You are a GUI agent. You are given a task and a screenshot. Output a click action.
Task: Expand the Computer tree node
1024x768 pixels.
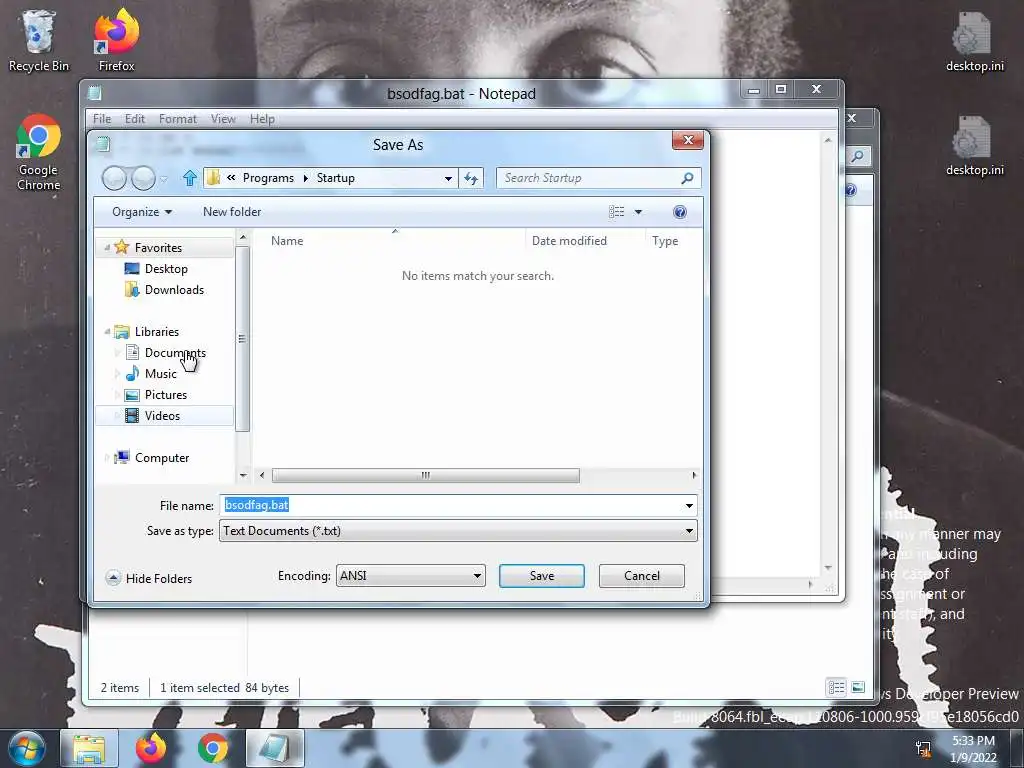click(x=107, y=458)
